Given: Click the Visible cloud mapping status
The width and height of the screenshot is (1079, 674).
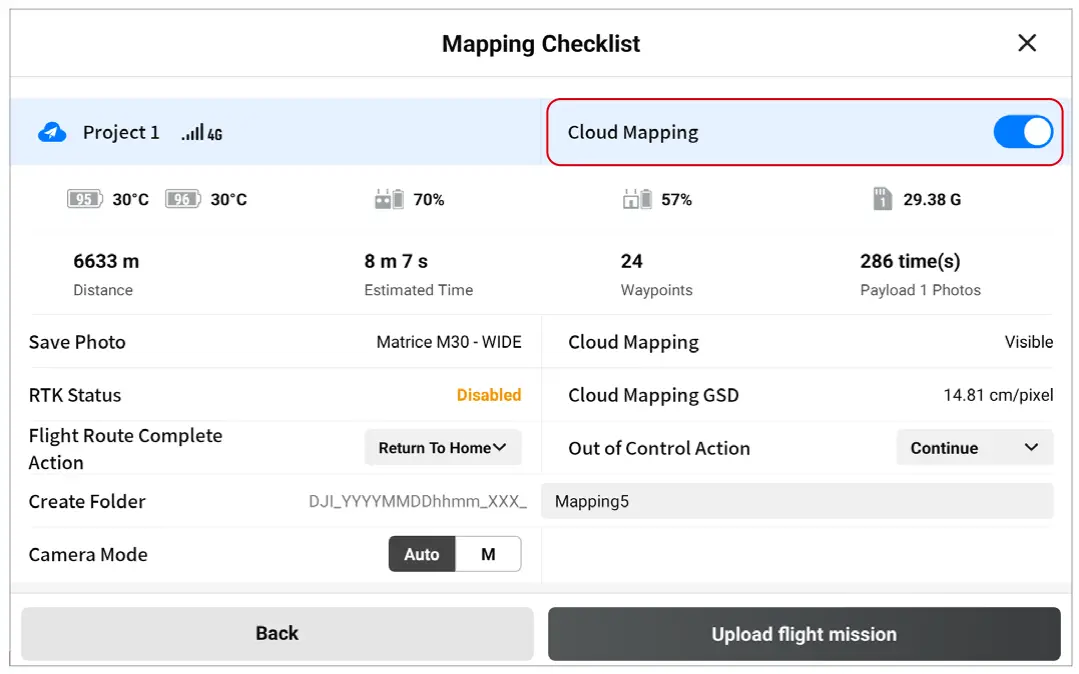Looking at the screenshot, I should click(x=1029, y=342).
